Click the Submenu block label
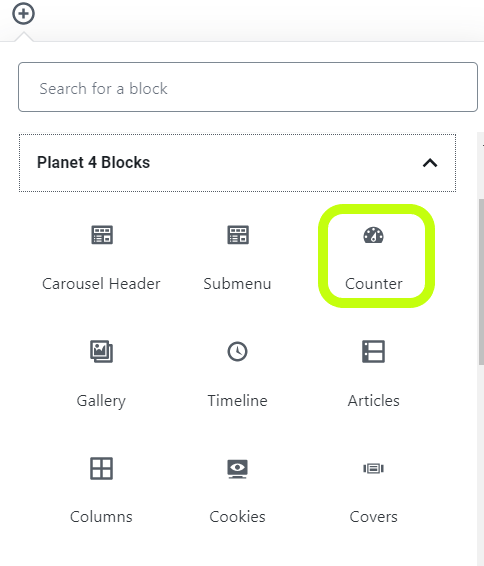 (x=237, y=284)
